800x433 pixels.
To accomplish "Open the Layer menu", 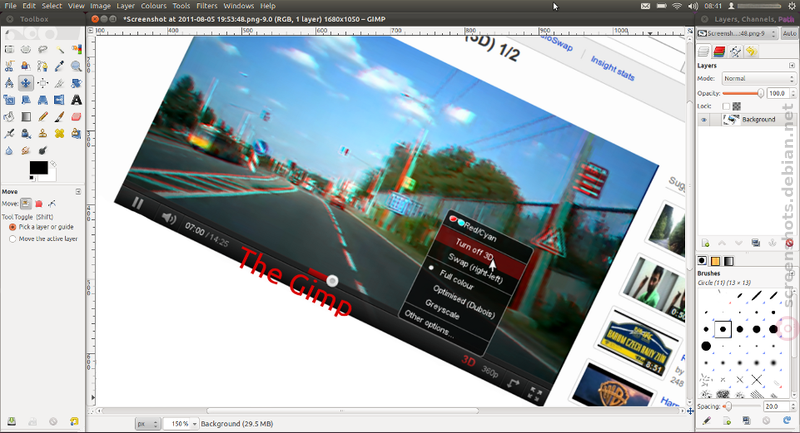I will click(x=126, y=6).
